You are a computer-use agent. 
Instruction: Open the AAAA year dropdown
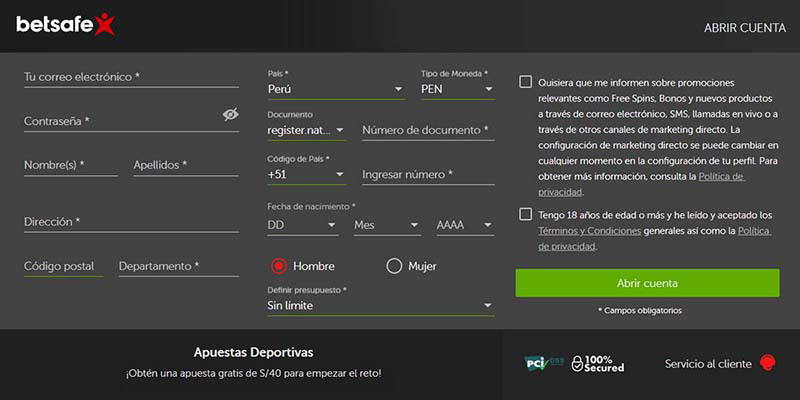[465, 225]
